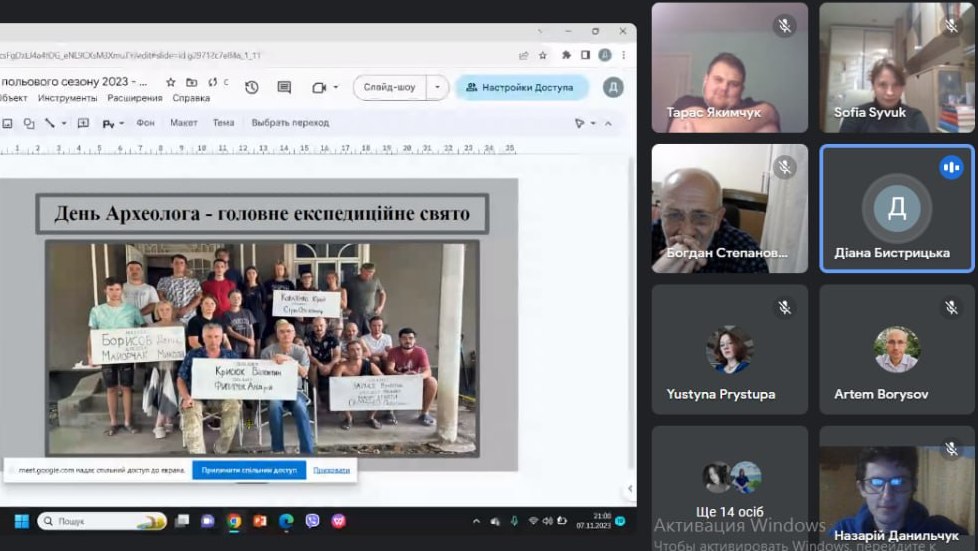Open the Инструменты menu

tap(67, 98)
